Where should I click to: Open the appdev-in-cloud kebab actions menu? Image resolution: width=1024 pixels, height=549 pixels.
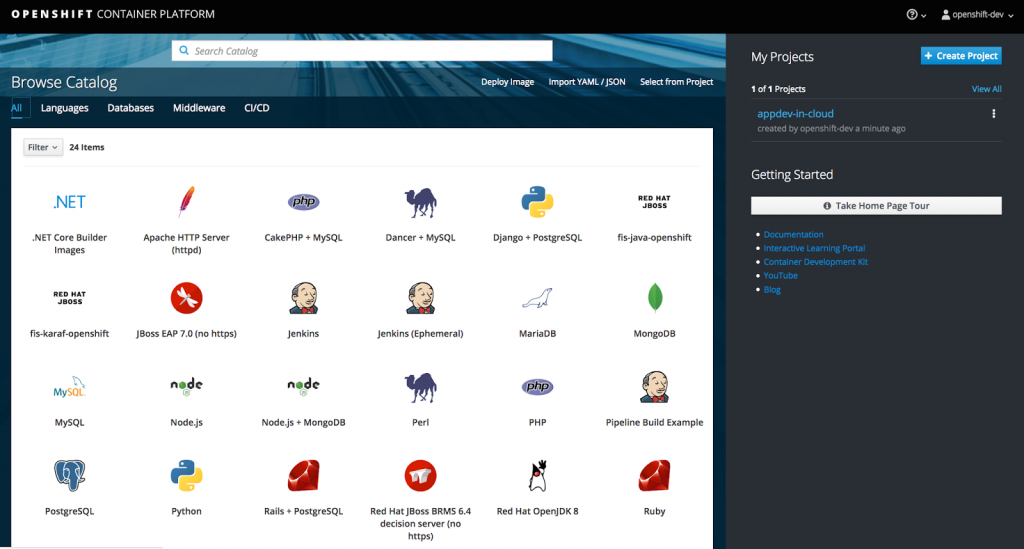994,114
